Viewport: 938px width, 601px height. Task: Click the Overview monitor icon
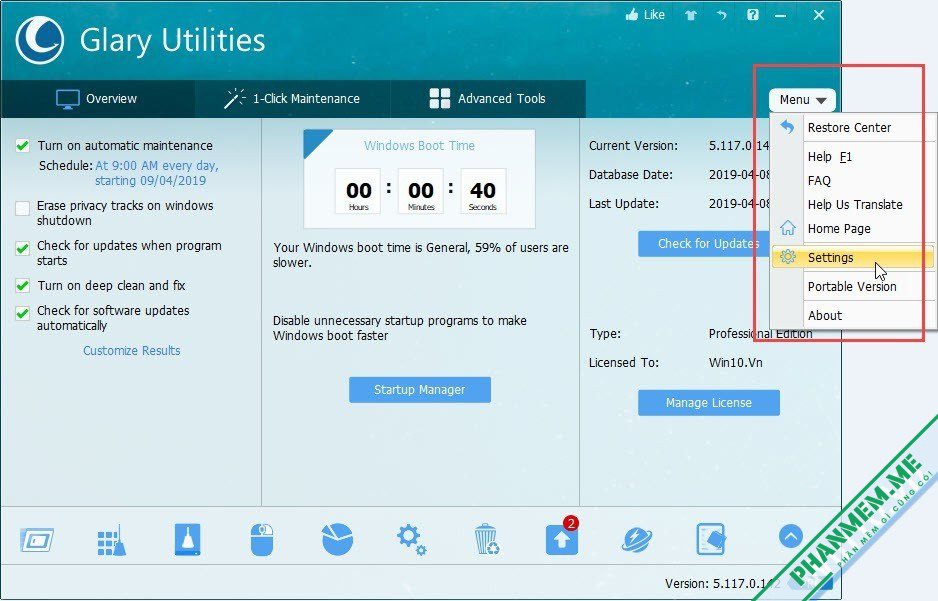(68, 99)
